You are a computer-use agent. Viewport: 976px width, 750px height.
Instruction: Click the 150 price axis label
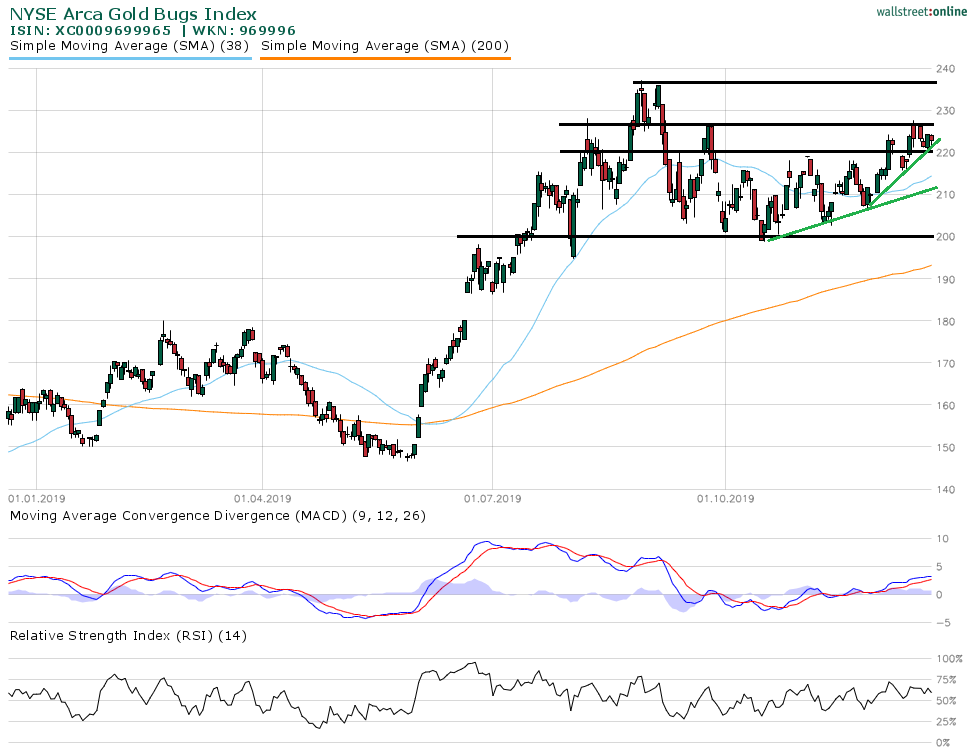pos(946,448)
